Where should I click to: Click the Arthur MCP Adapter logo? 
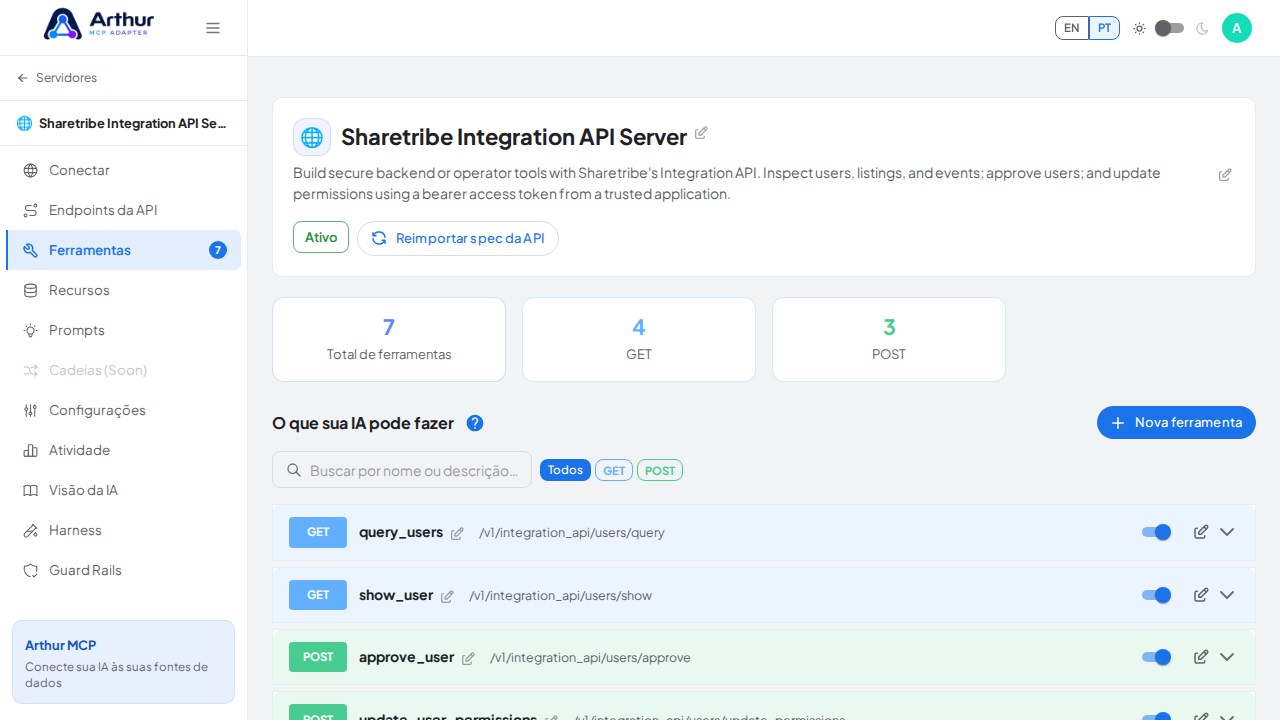(x=98, y=24)
